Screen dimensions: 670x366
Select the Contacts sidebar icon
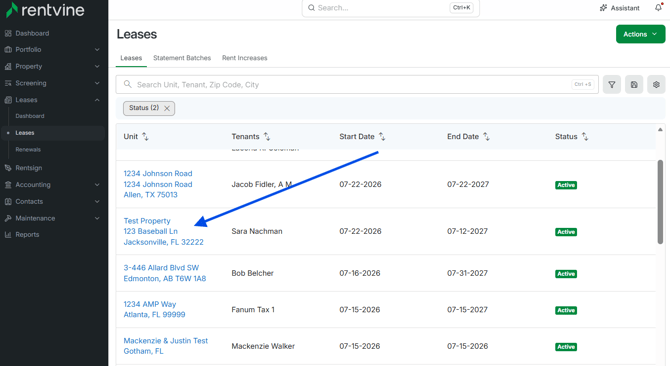click(x=8, y=202)
